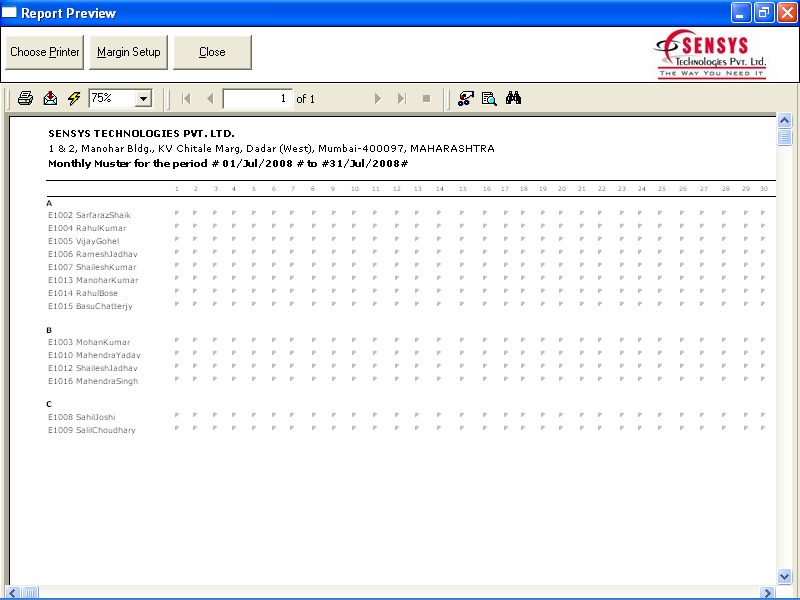
Task: Stop report loading with the stop icon
Action: 427,98
